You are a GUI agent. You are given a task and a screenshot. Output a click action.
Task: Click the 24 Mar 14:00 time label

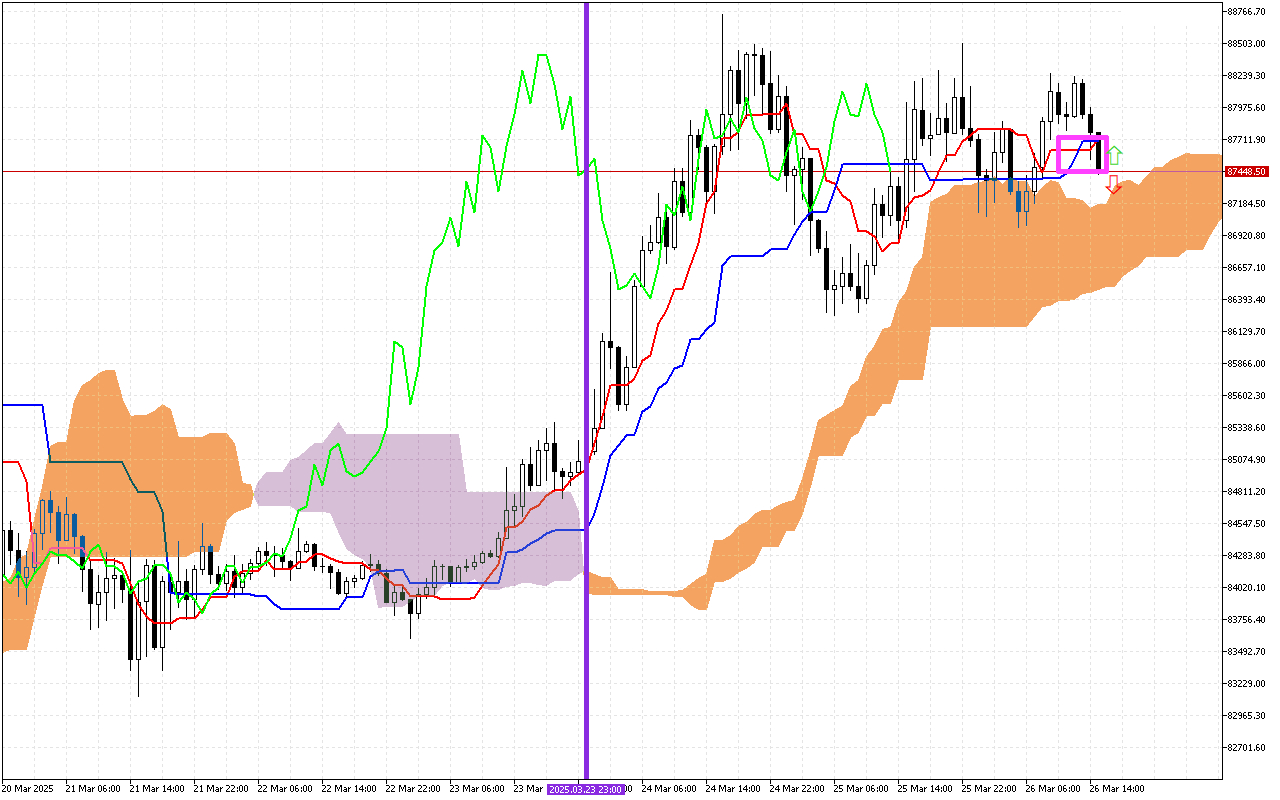click(x=733, y=789)
